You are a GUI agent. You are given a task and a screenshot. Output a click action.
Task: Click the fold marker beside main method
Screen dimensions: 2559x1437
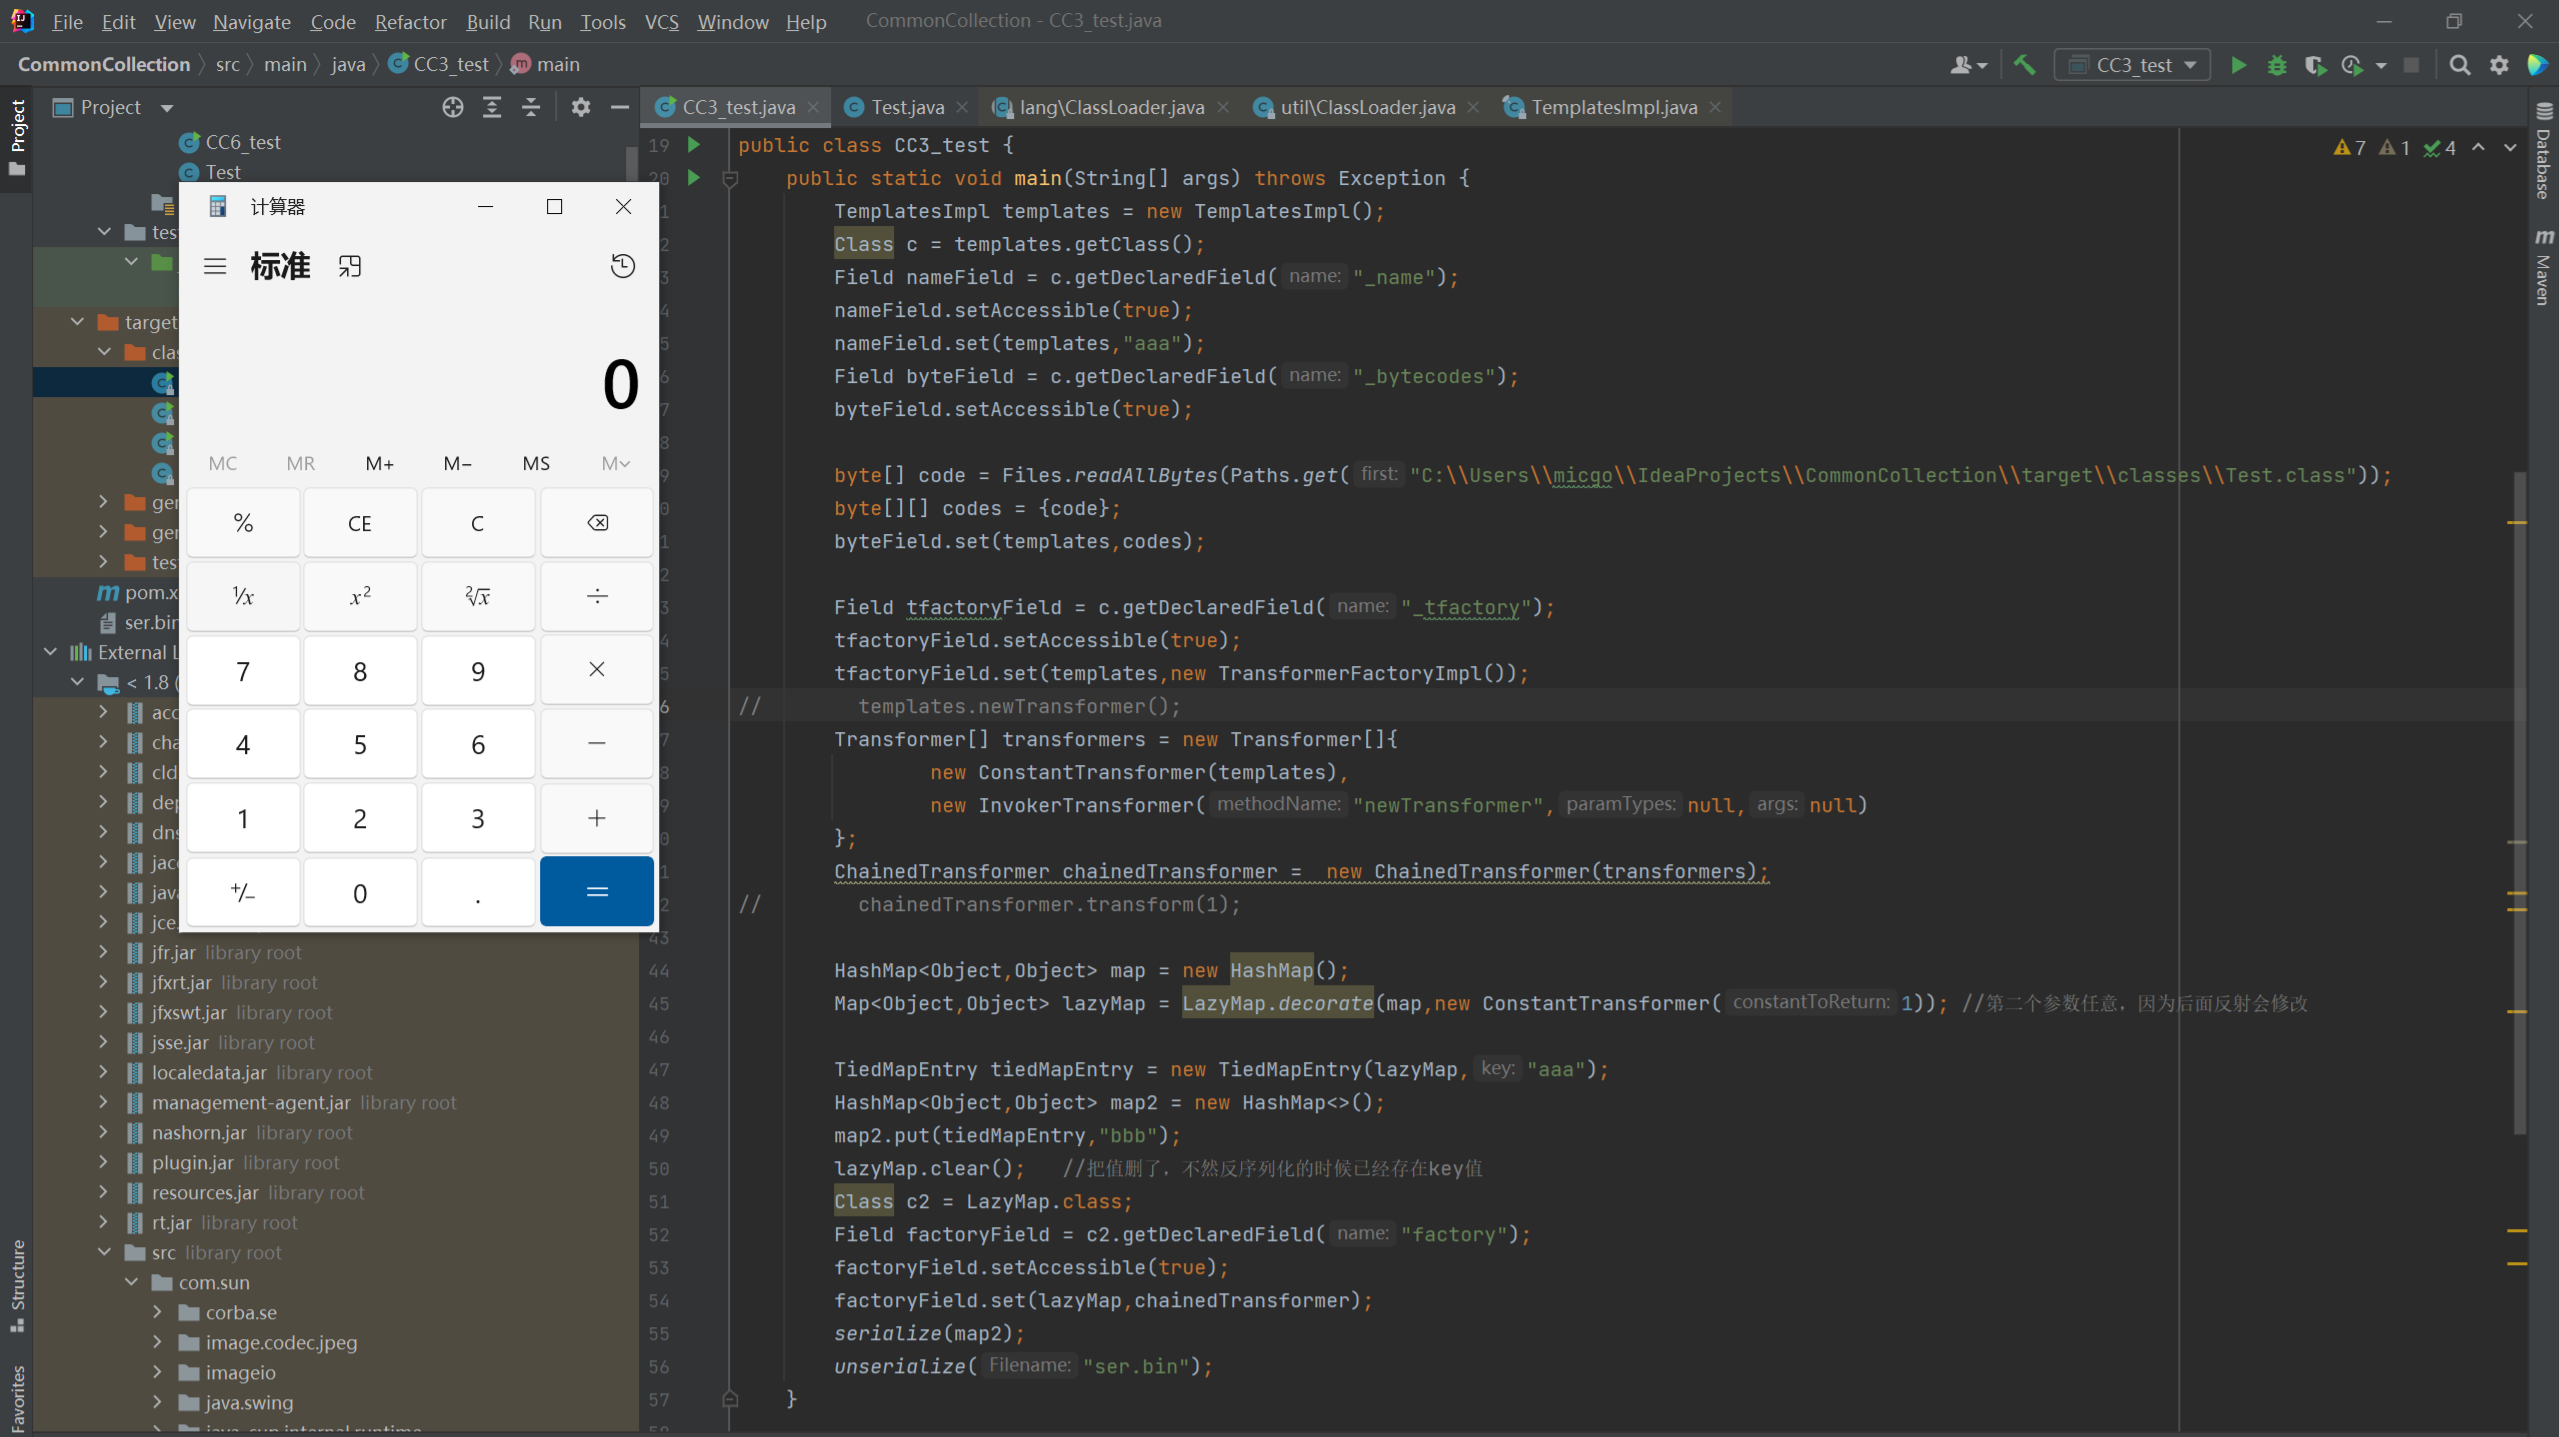[x=730, y=178]
